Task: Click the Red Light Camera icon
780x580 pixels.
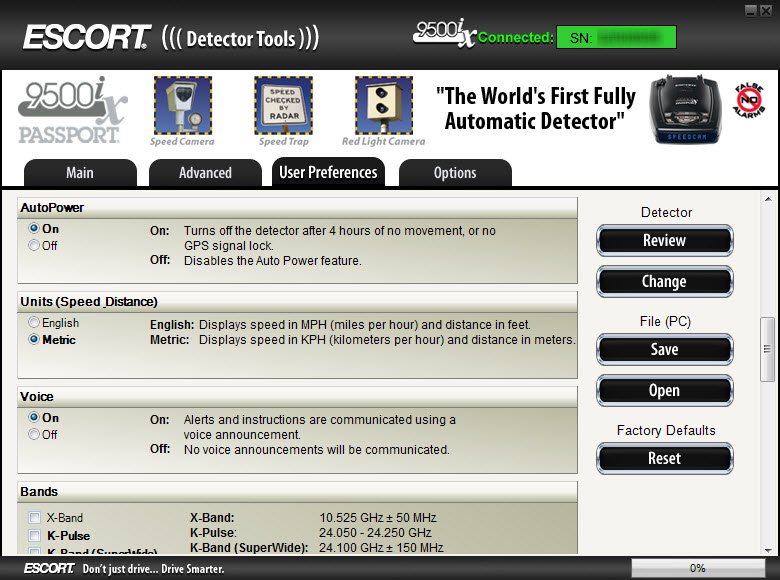Action: 383,106
